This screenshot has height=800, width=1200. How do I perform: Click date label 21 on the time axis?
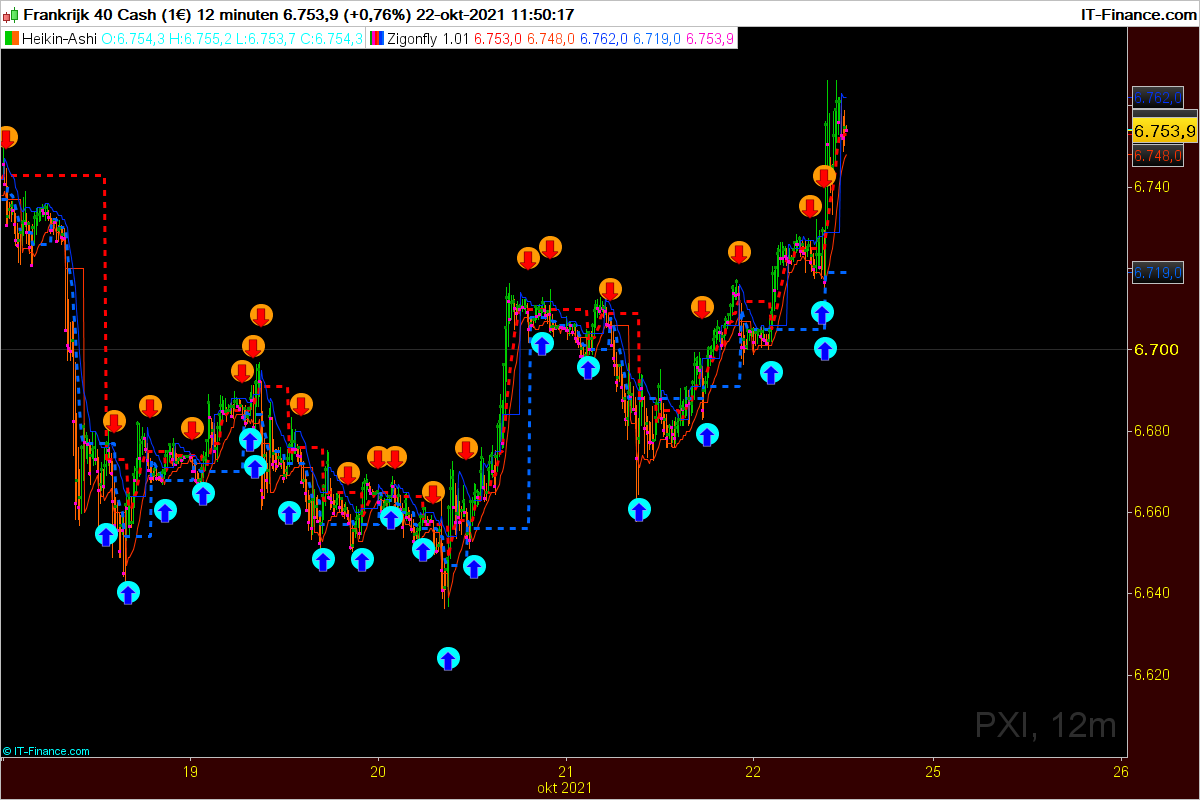566,772
